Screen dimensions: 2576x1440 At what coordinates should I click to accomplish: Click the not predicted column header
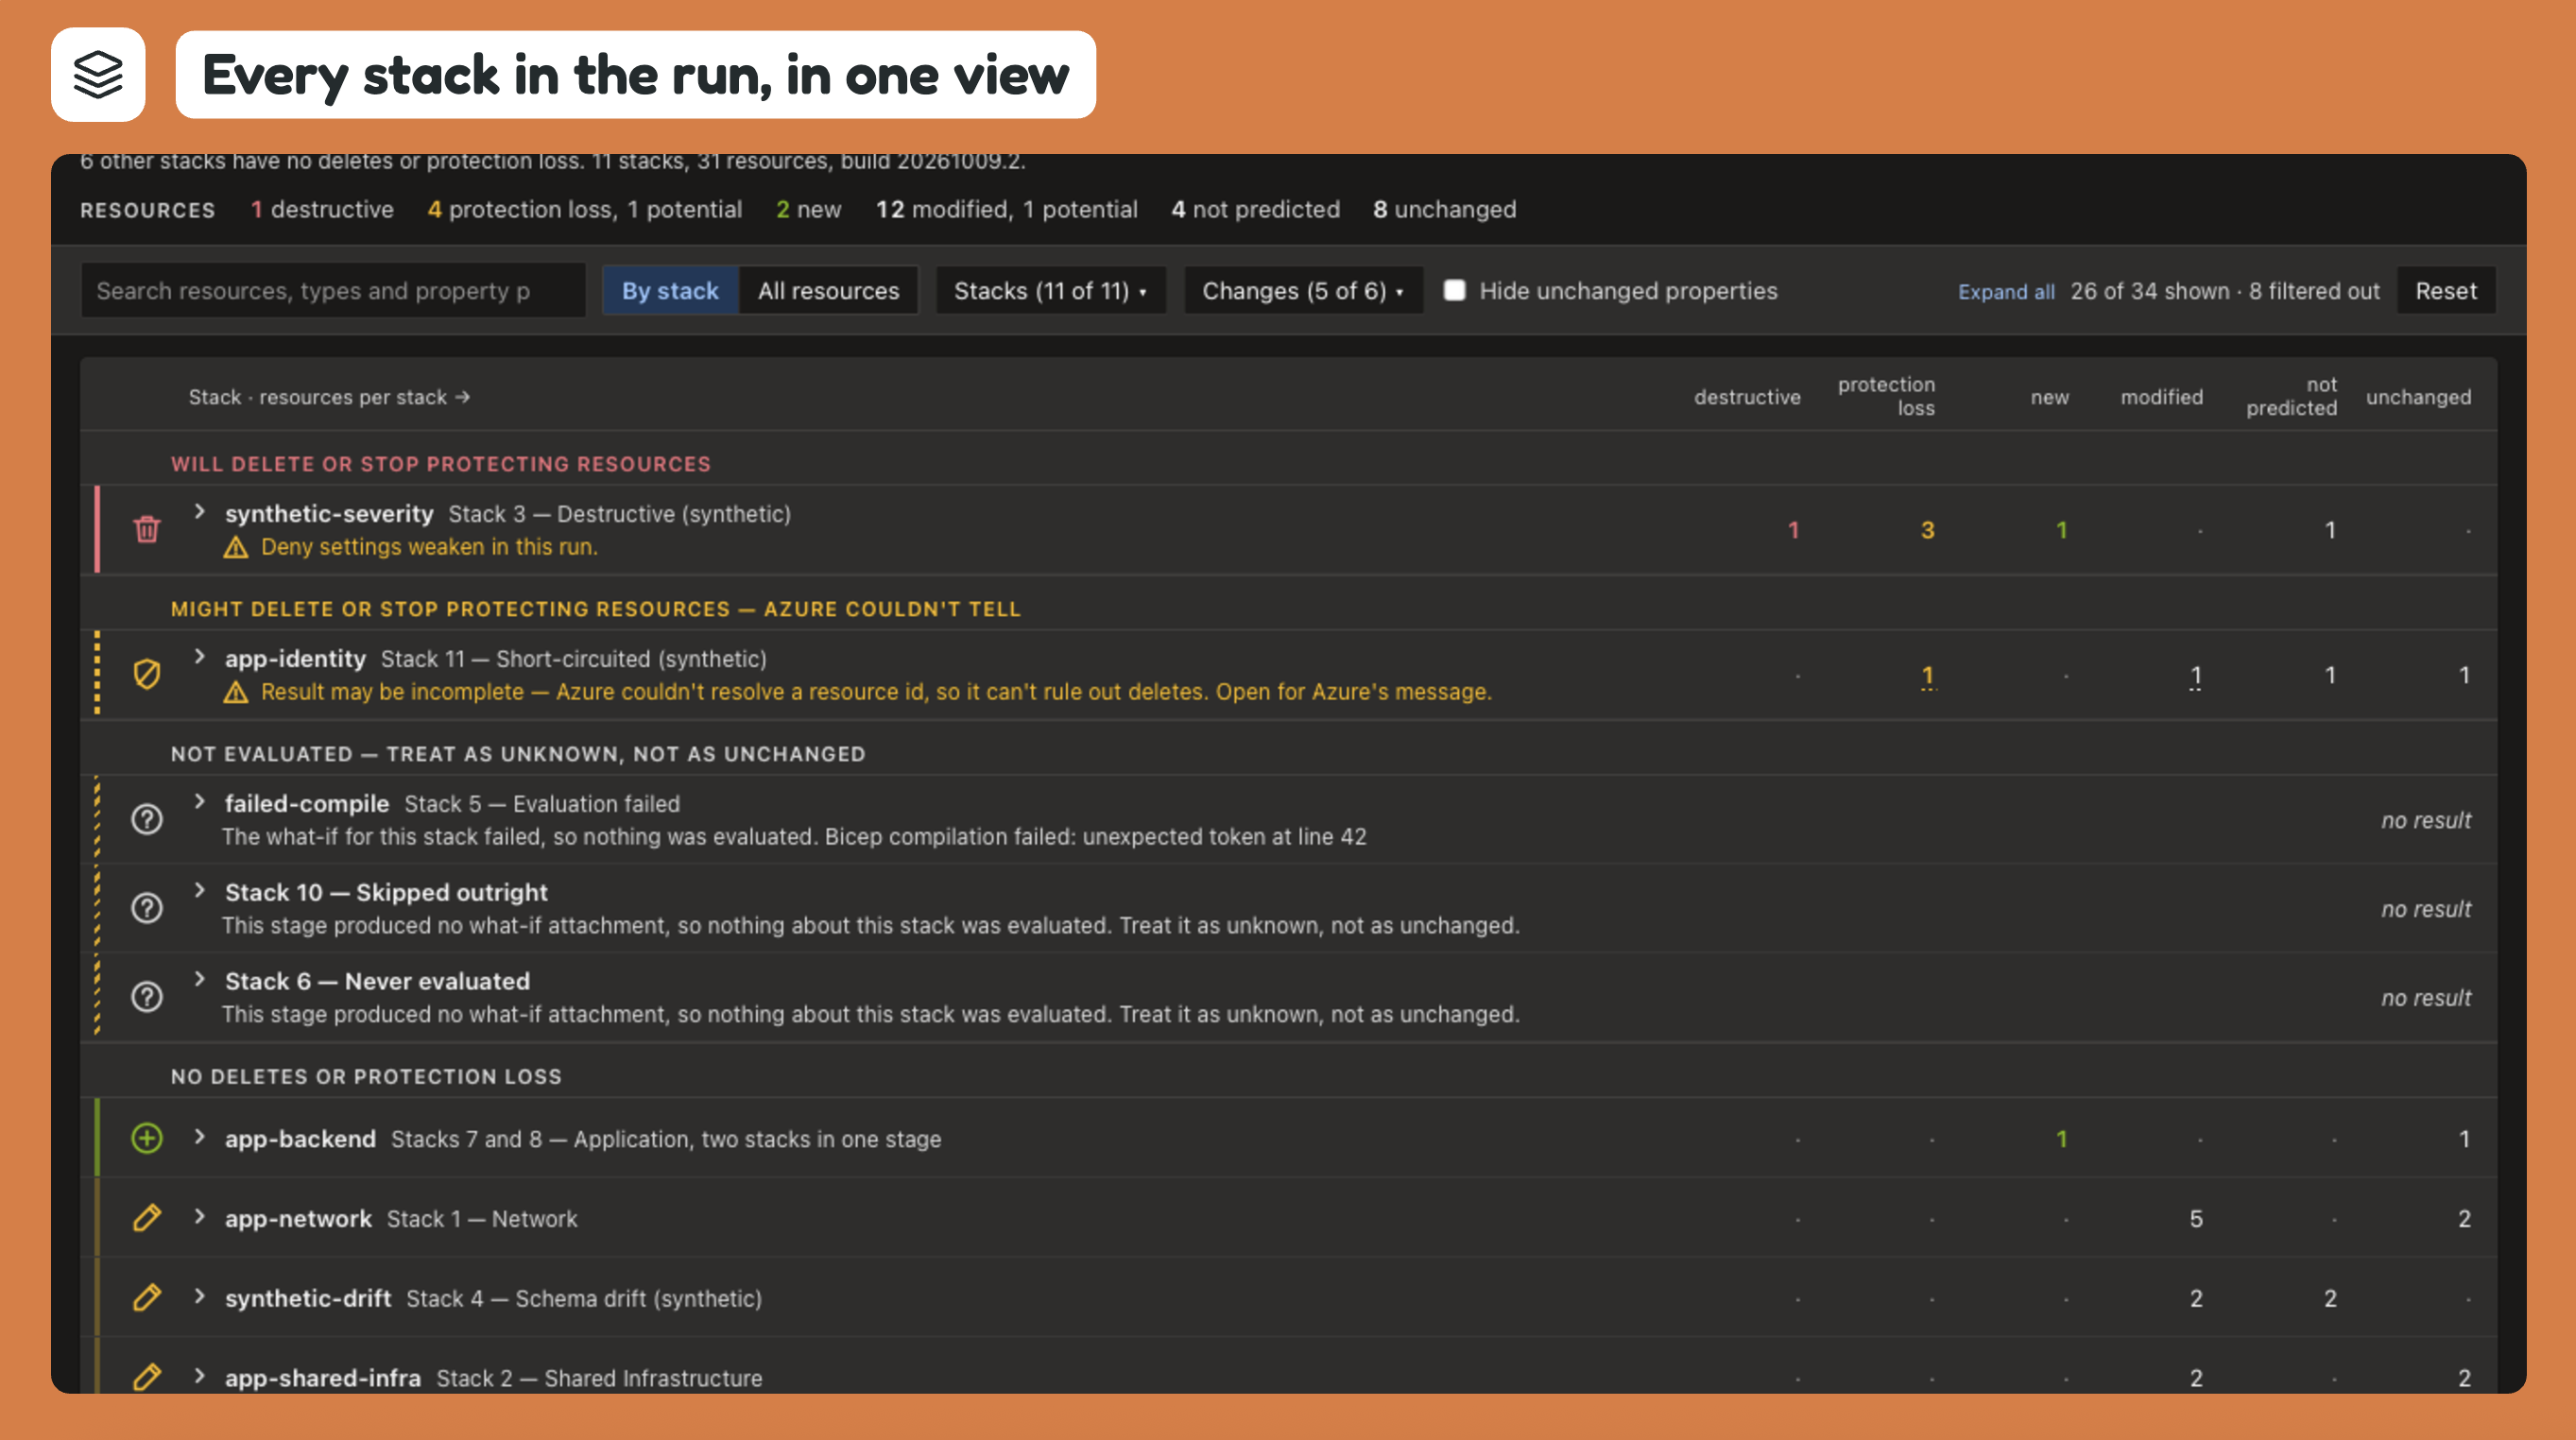[x=2291, y=396]
